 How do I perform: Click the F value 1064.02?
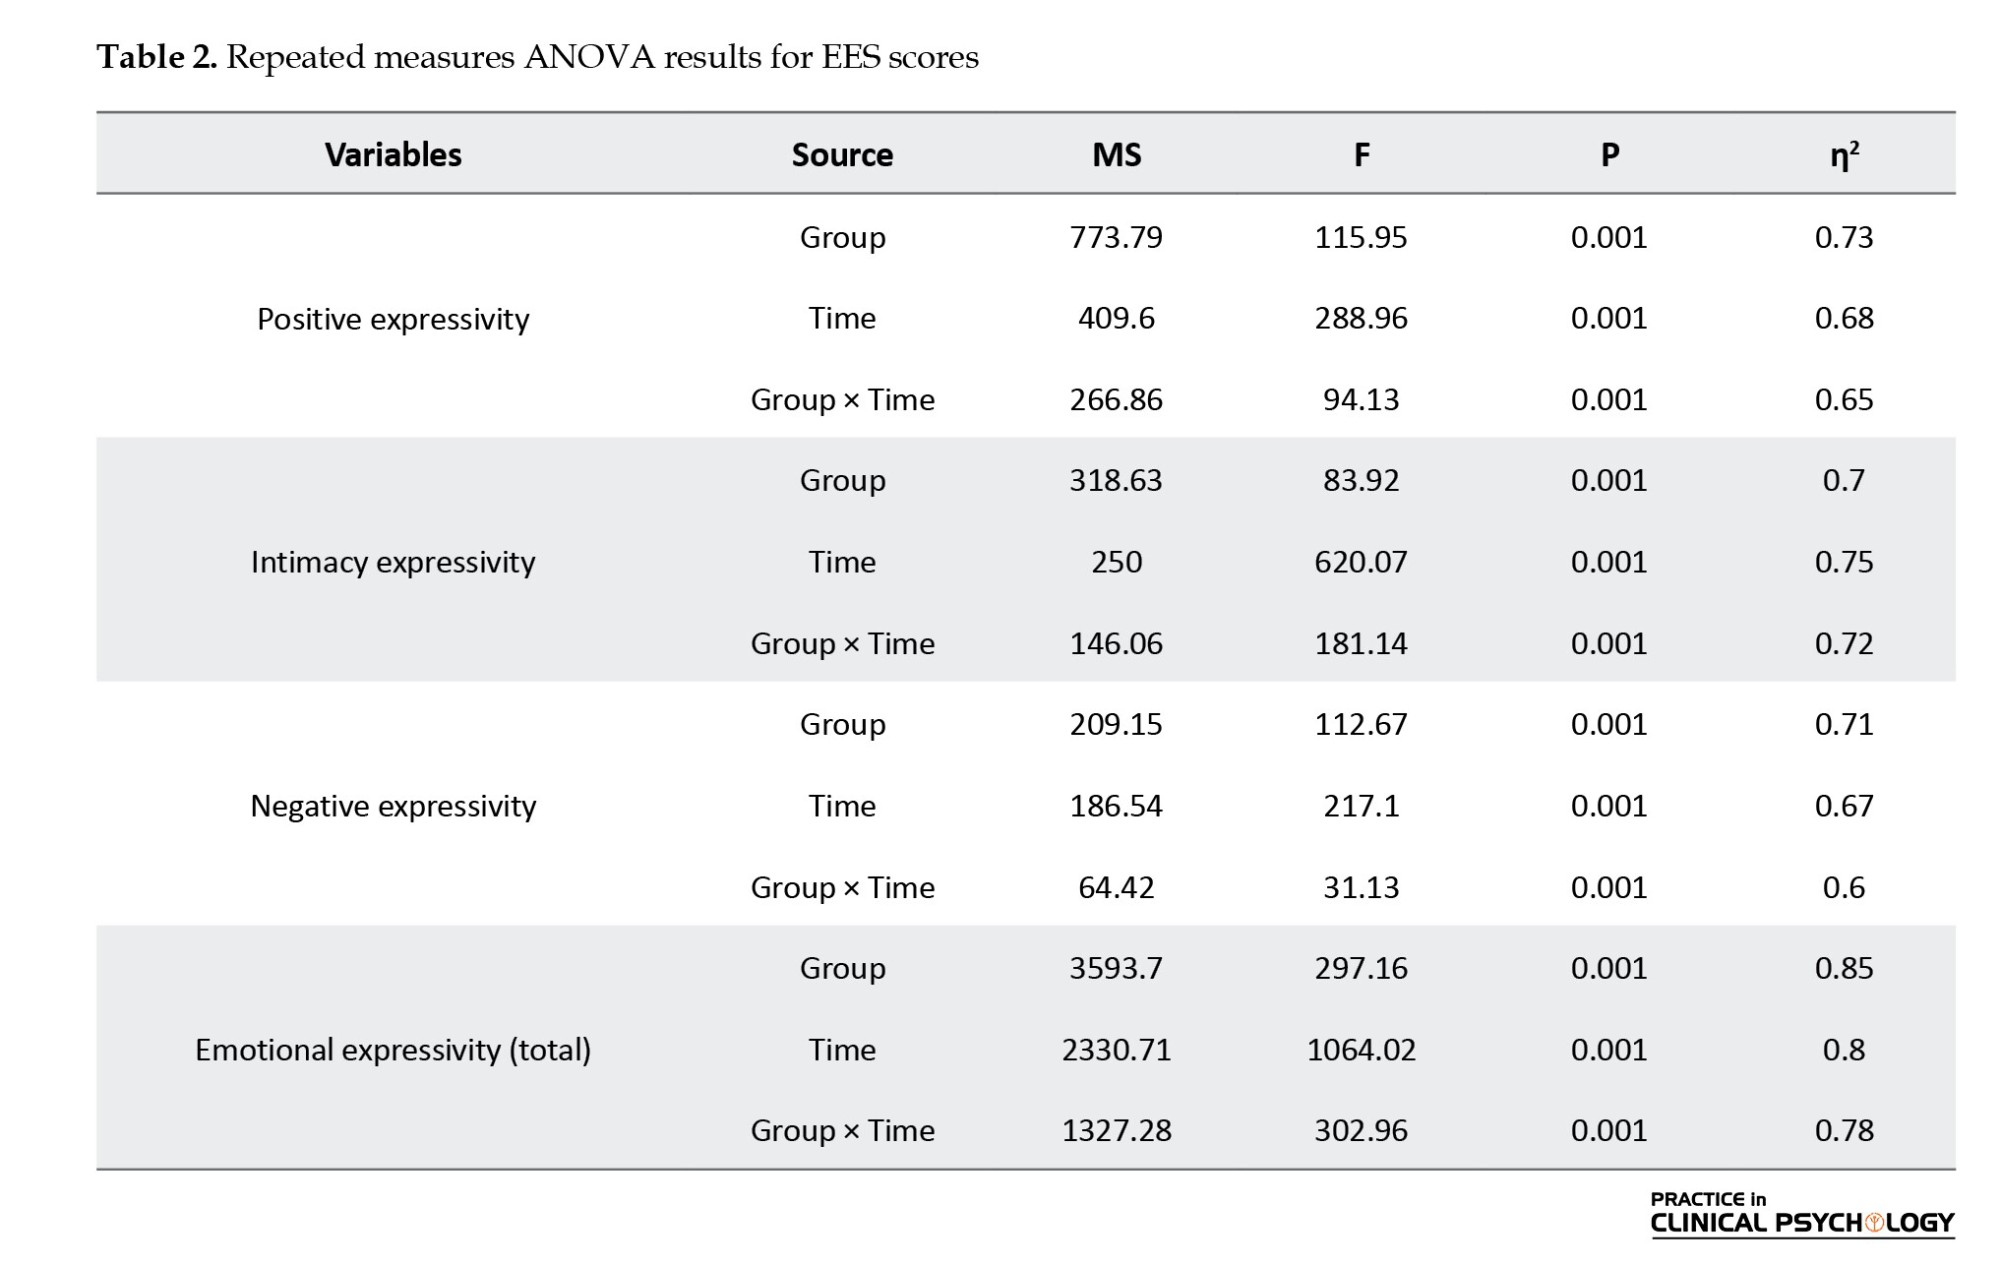point(1361,1050)
